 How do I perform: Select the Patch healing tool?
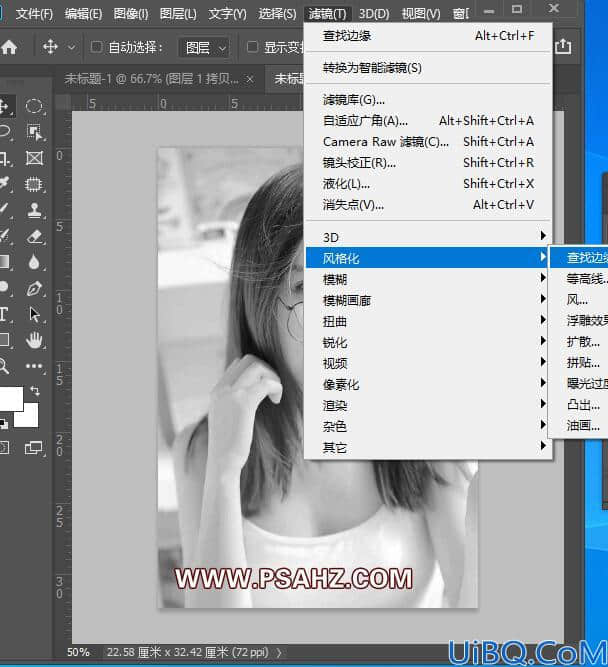[34, 184]
